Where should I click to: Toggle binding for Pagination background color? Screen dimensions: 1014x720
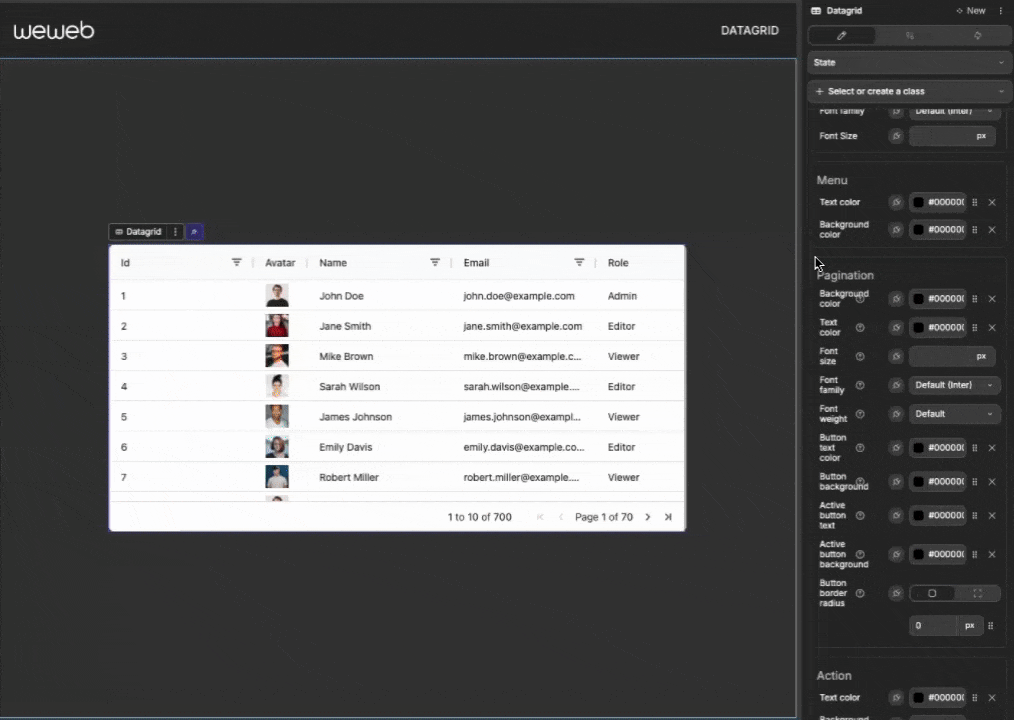coord(896,298)
